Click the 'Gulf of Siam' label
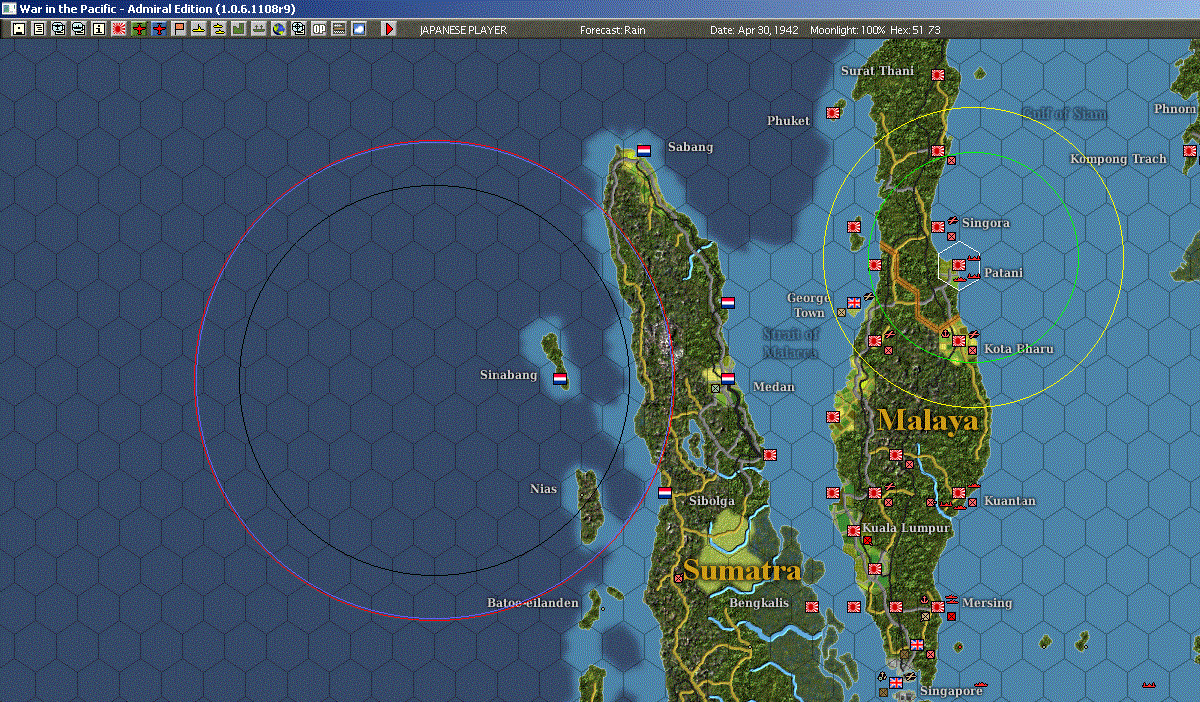This screenshot has height=702, width=1200. coord(1064,113)
